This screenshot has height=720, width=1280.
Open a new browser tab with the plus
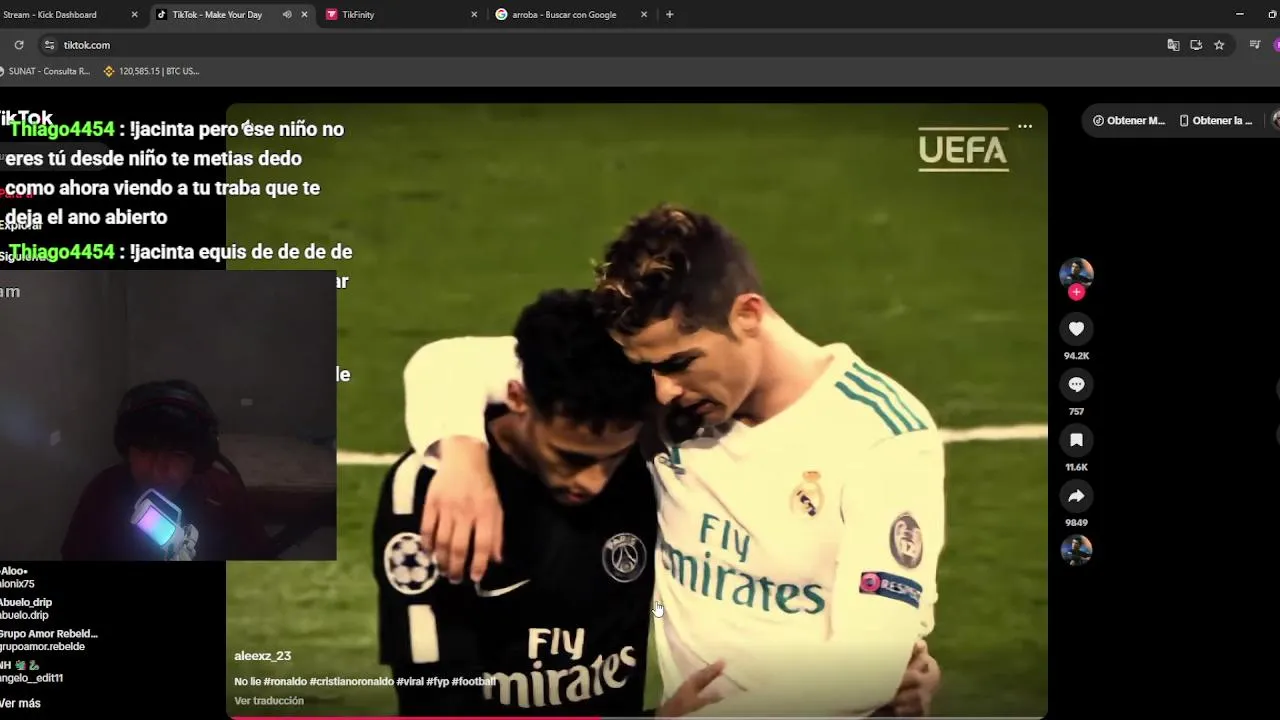tap(669, 14)
